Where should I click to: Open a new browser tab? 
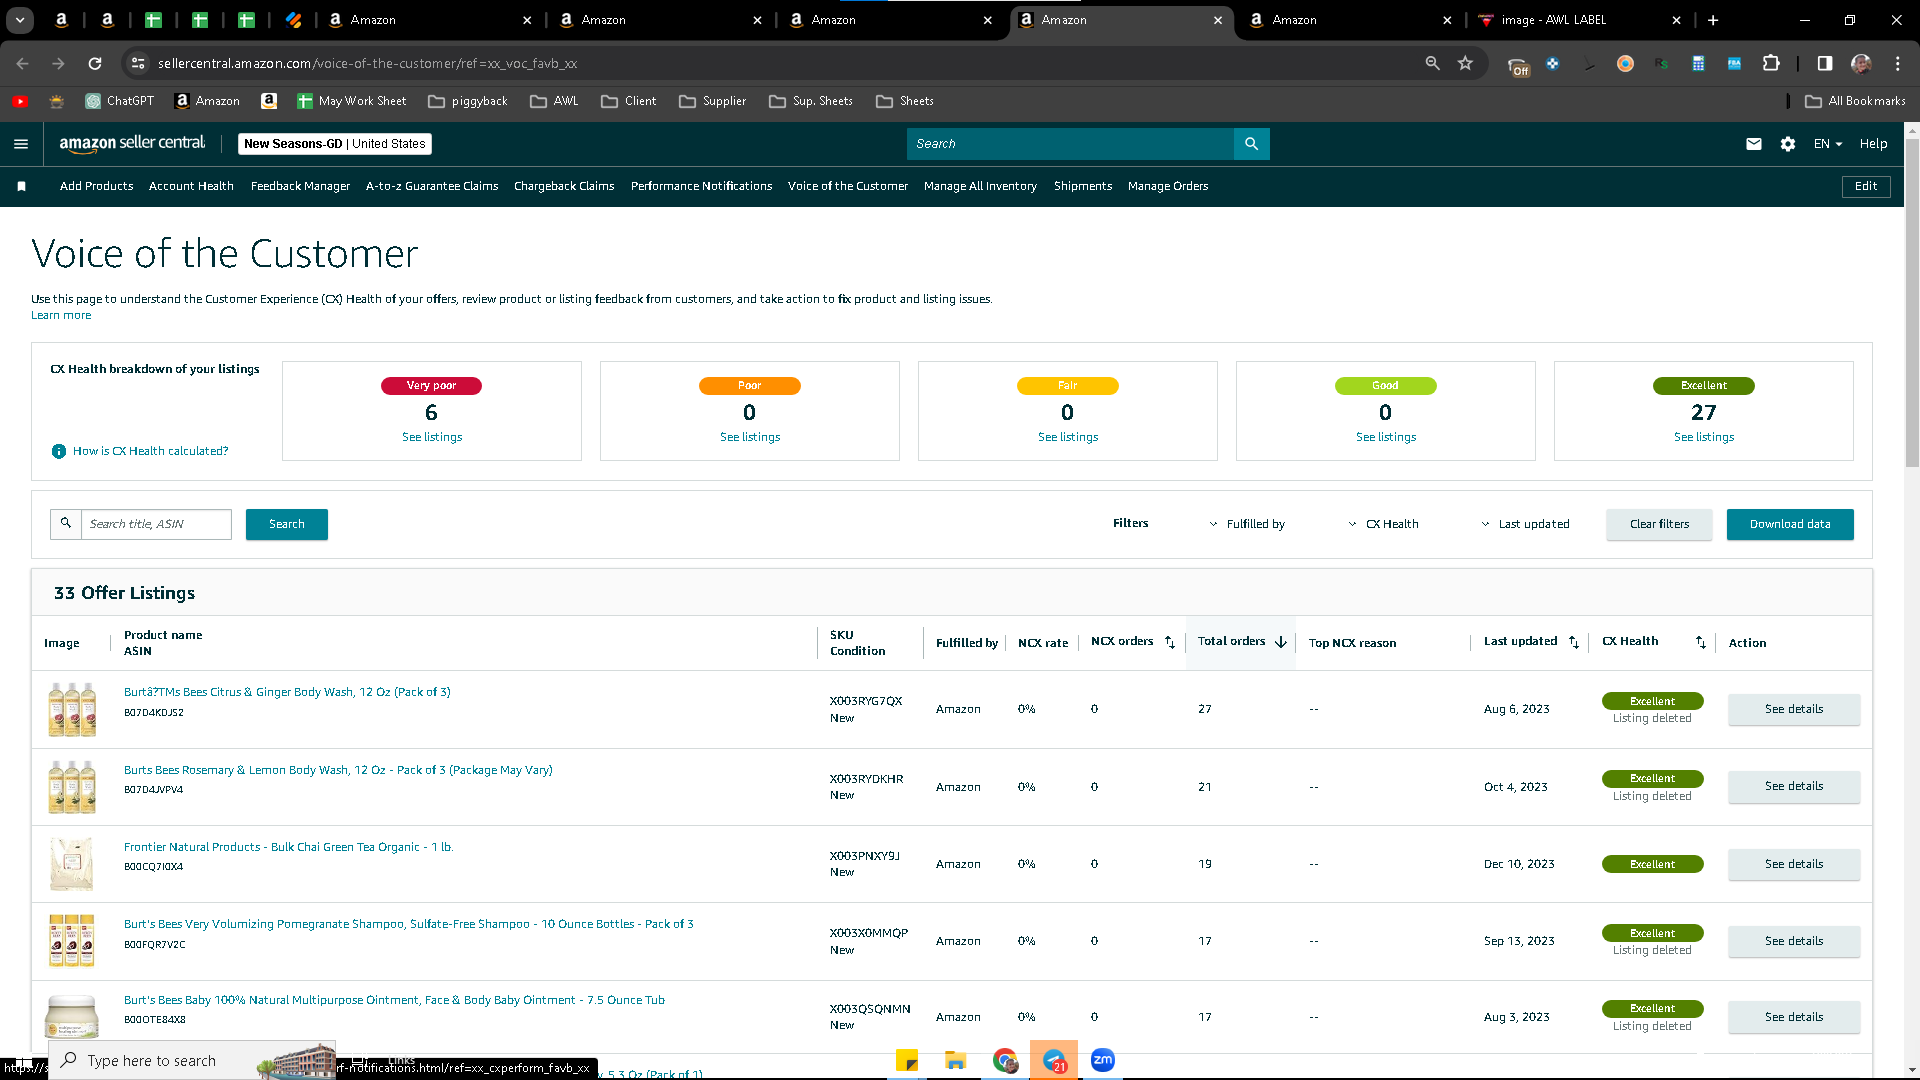click(x=1713, y=20)
